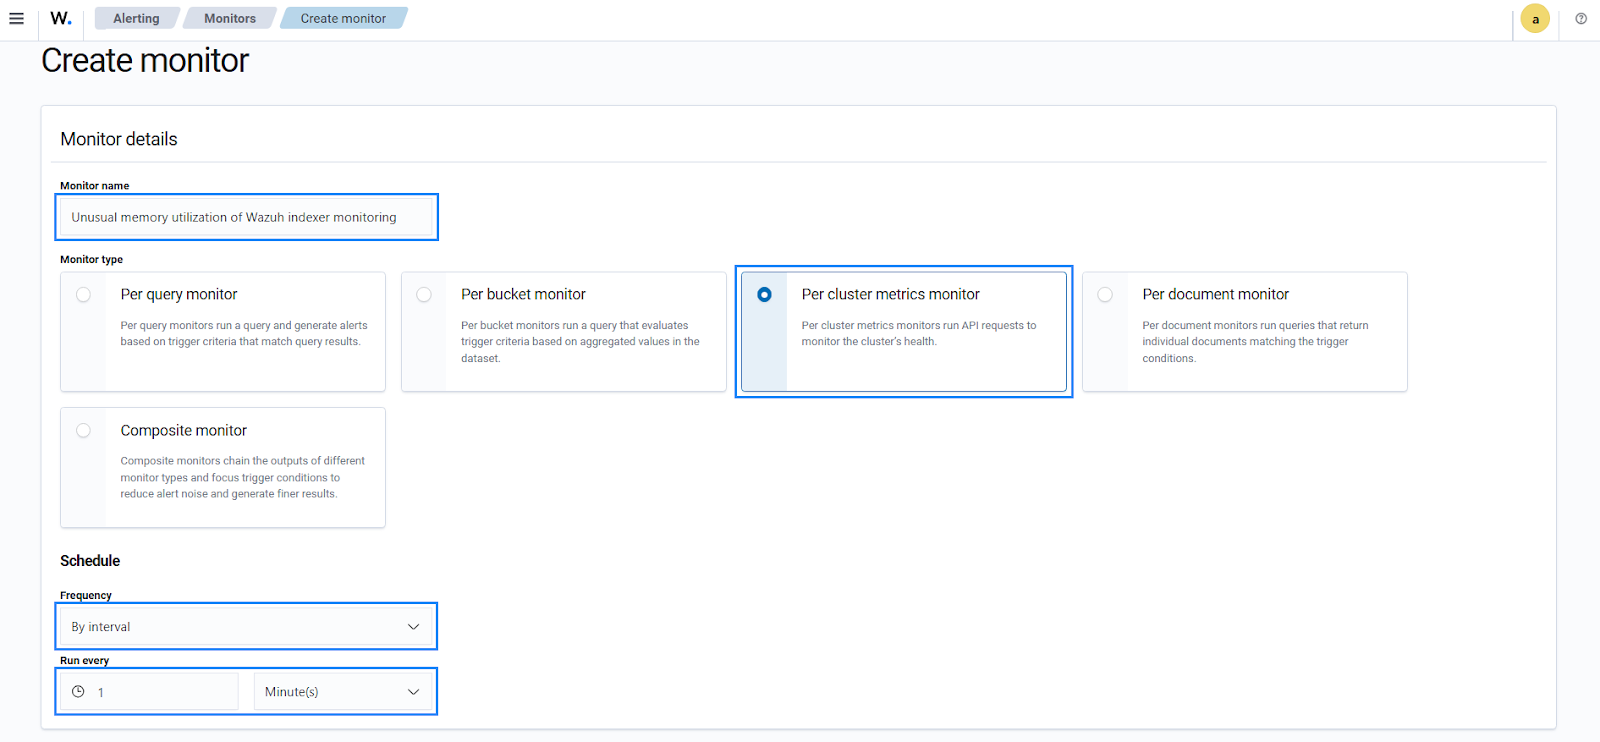This screenshot has width=1600, height=742.
Task: Go to the Alerting breadcrumb
Action: 136,18
